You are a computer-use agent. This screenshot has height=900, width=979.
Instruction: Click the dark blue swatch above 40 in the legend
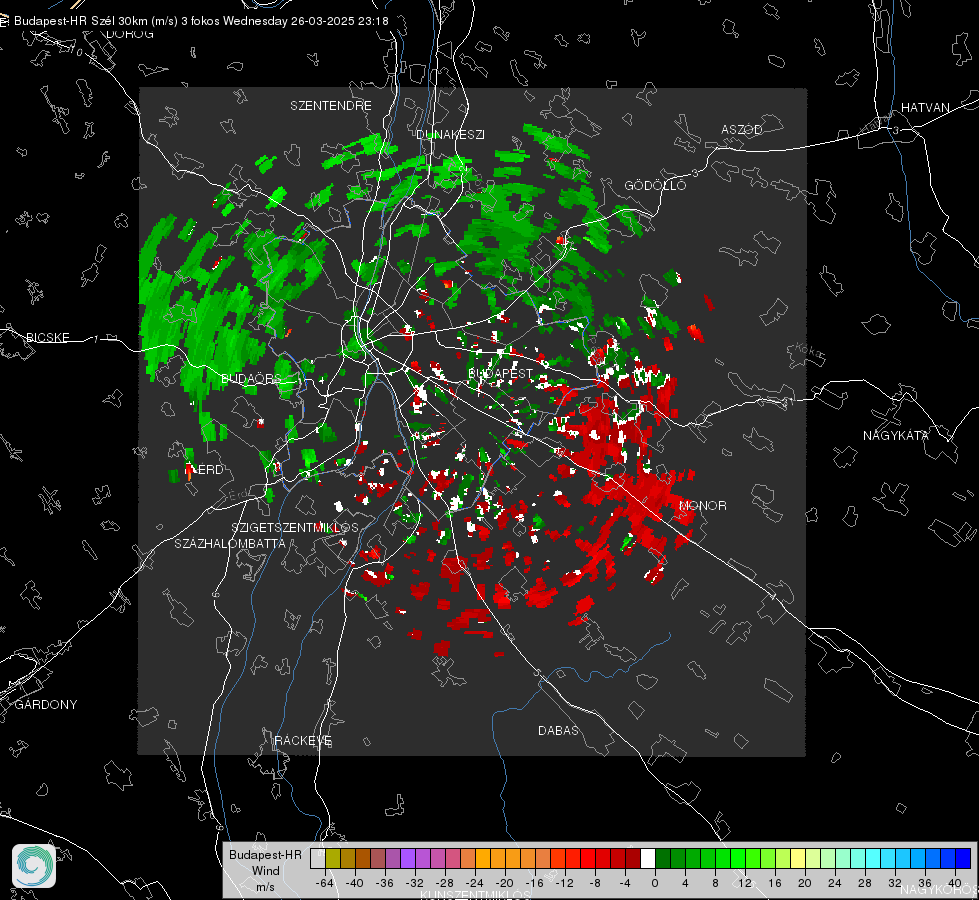tap(963, 858)
